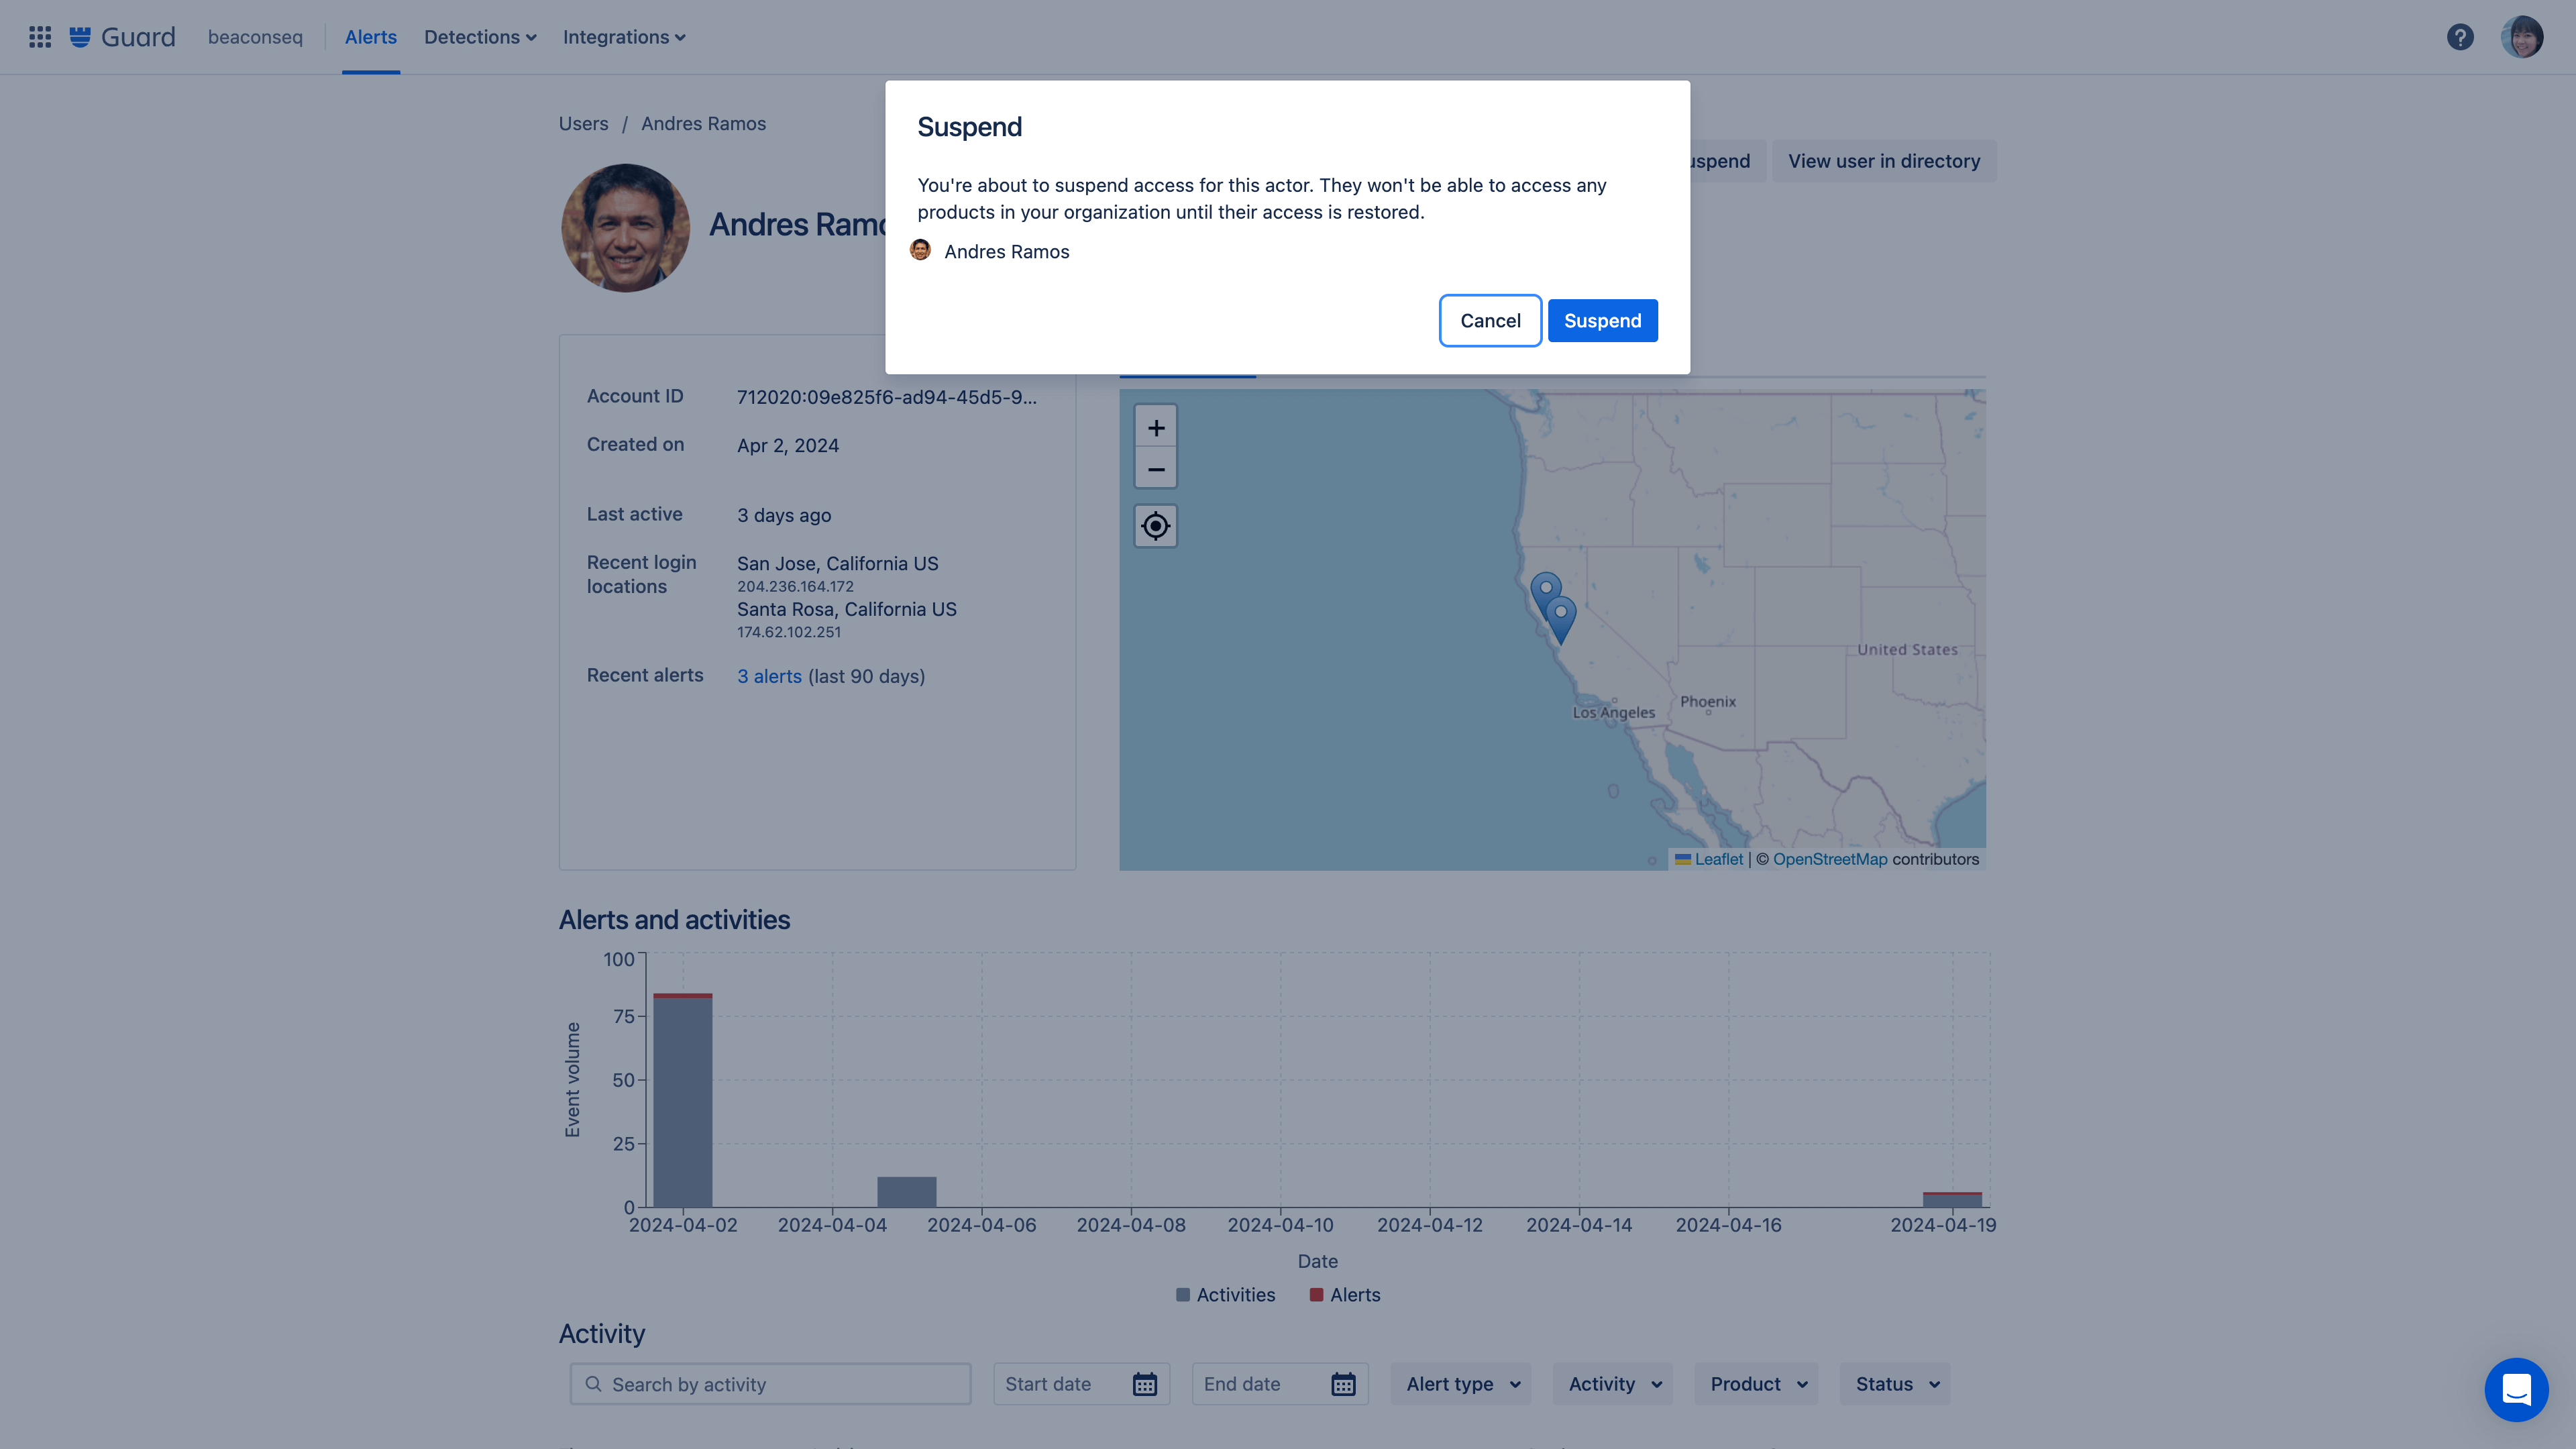Click the Cancel button in modal
This screenshot has width=2576, height=1449.
click(x=1490, y=320)
